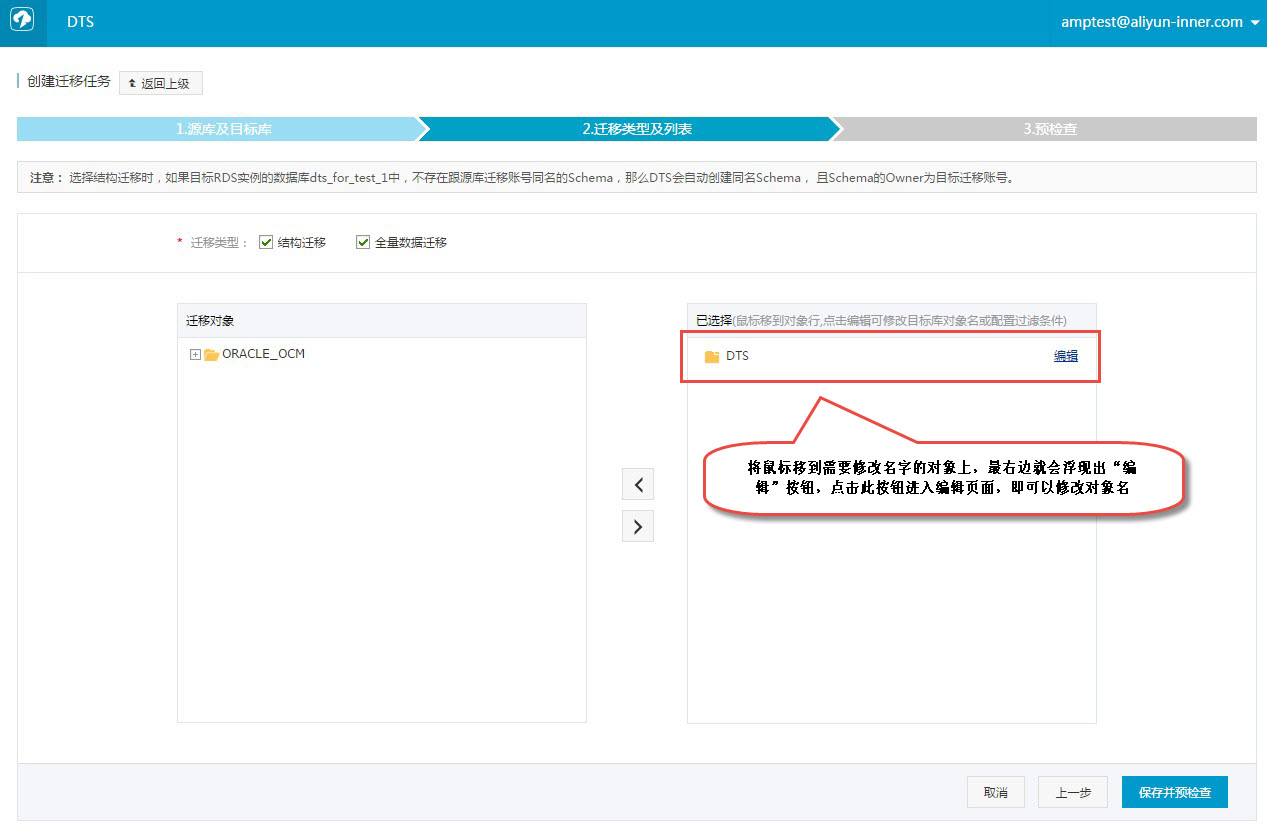Viewport: 1267px width, 838px height.
Task: Click the folder icon beside DTS object
Action: pos(710,355)
